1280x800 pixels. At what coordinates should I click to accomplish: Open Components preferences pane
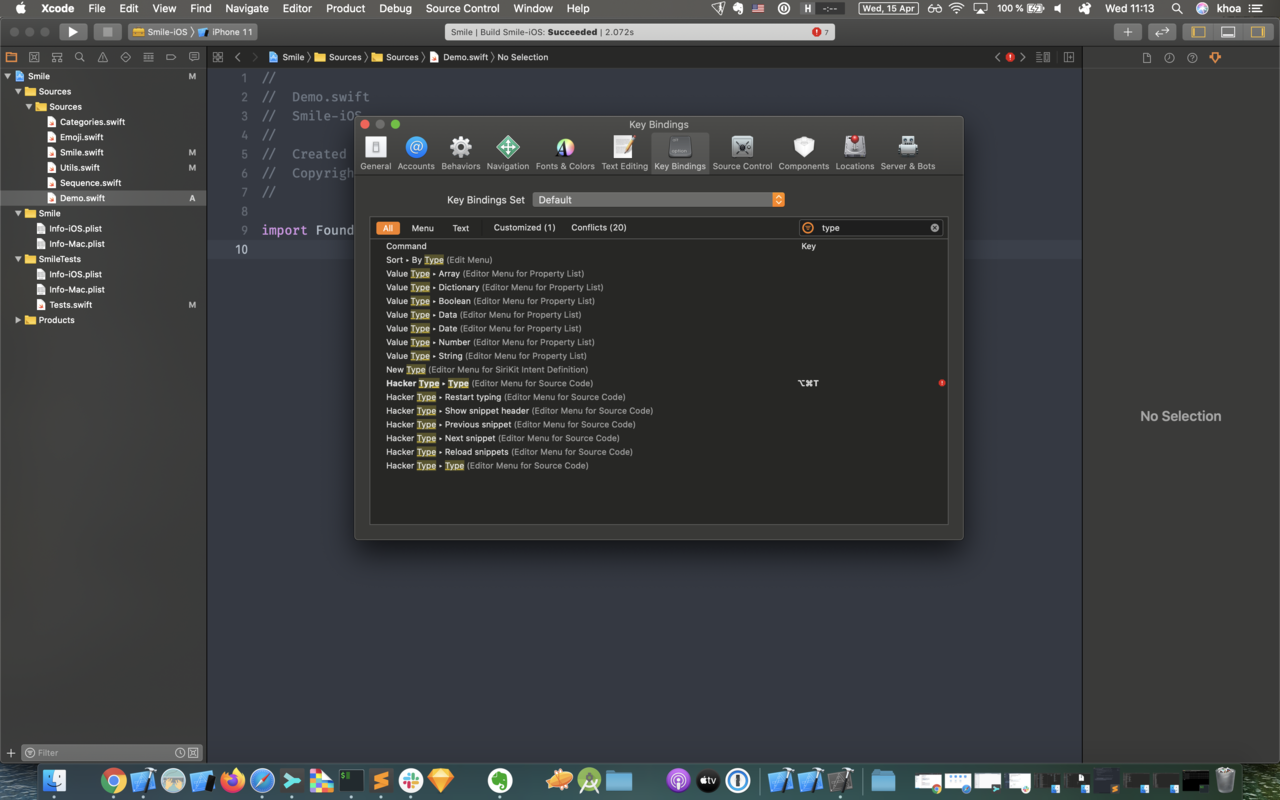point(803,152)
